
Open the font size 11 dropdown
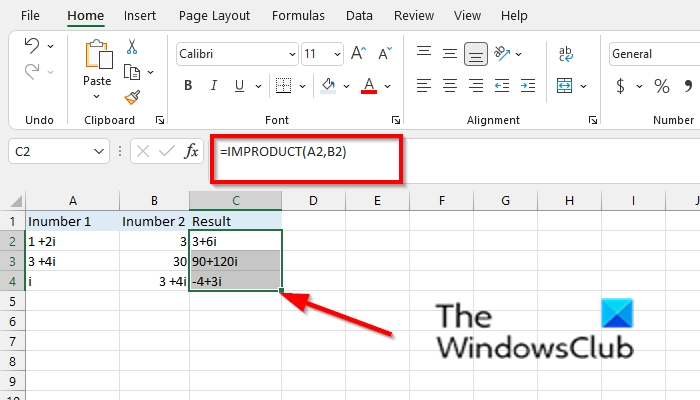[x=337, y=54]
